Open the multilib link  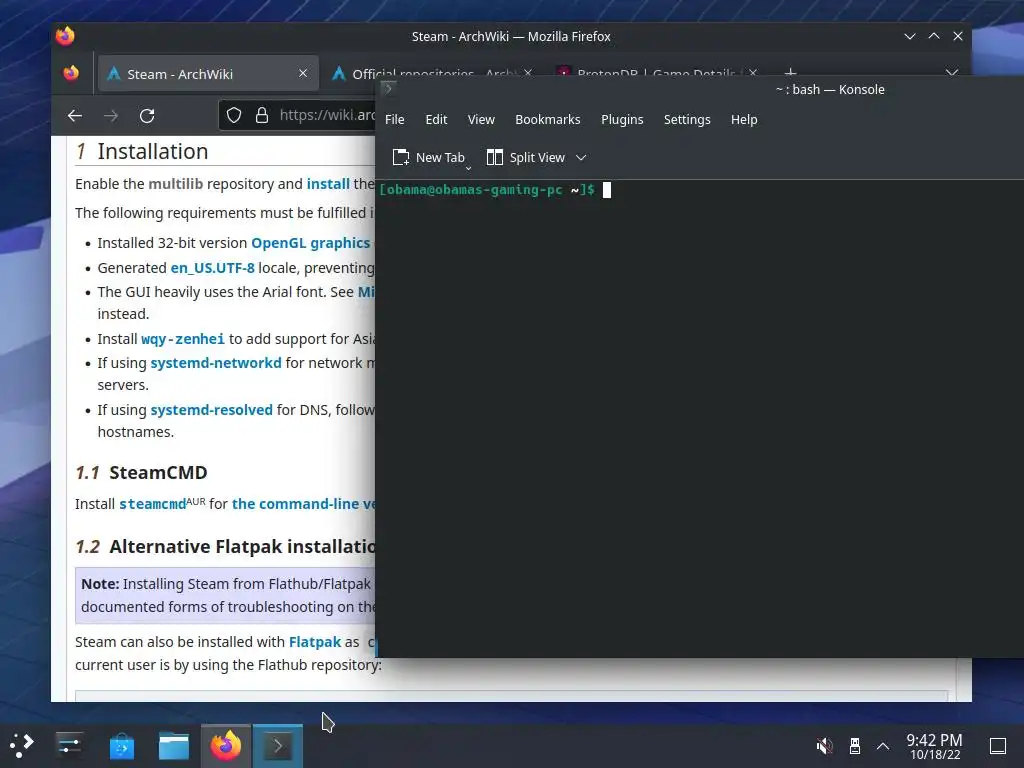pos(176,184)
